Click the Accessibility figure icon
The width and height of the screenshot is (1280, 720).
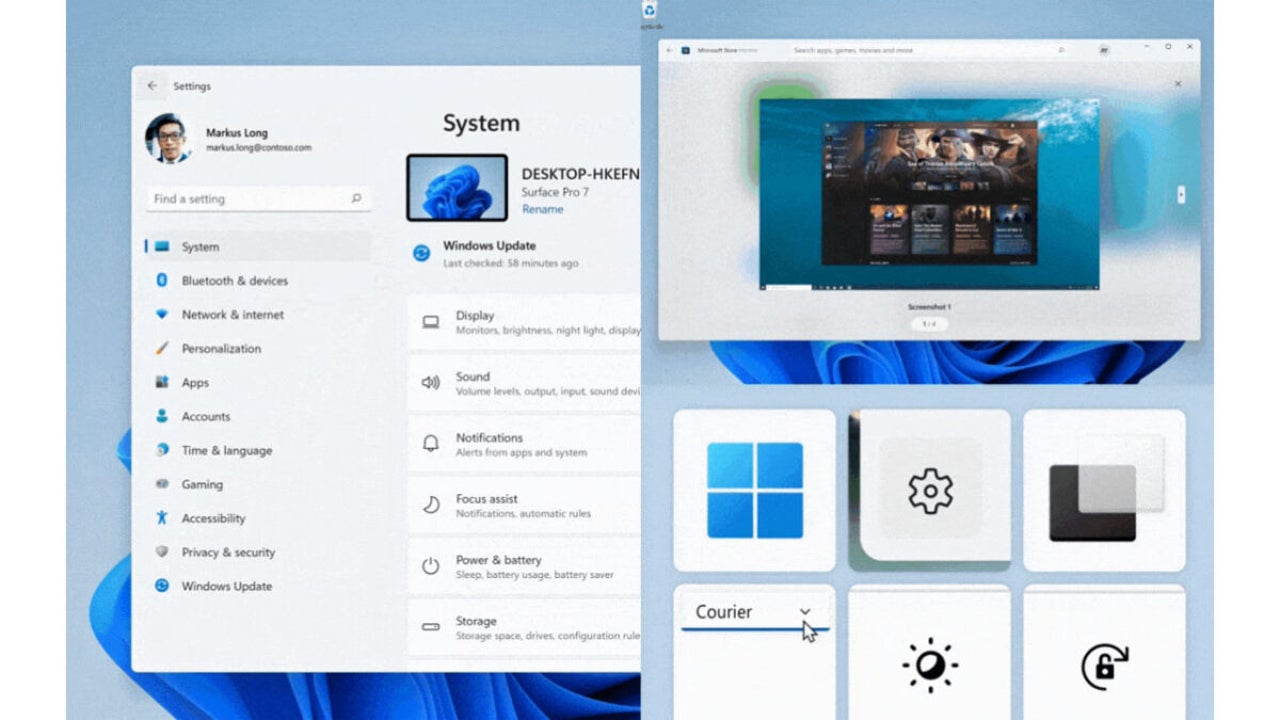(162, 518)
